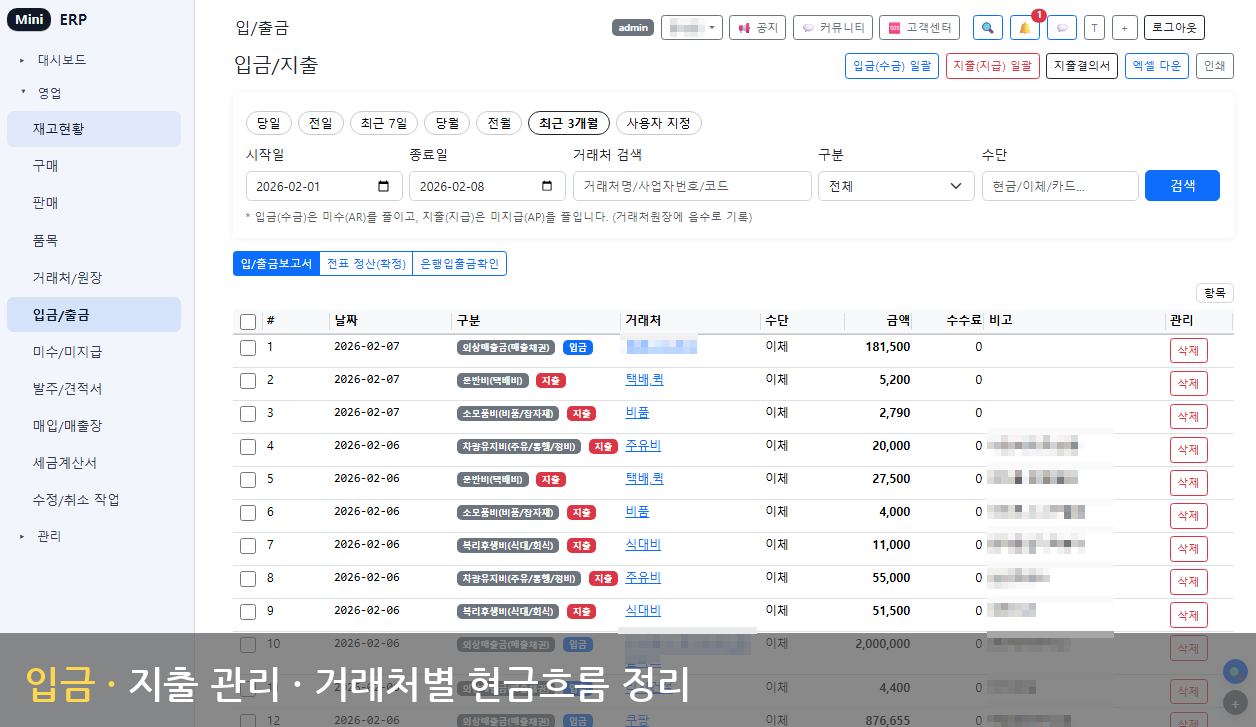Image resolution: width=1256 pixels, height=727 pixels.
Task: Open 택배,퀵 vendor link in row 2
Action: point(645,379)
